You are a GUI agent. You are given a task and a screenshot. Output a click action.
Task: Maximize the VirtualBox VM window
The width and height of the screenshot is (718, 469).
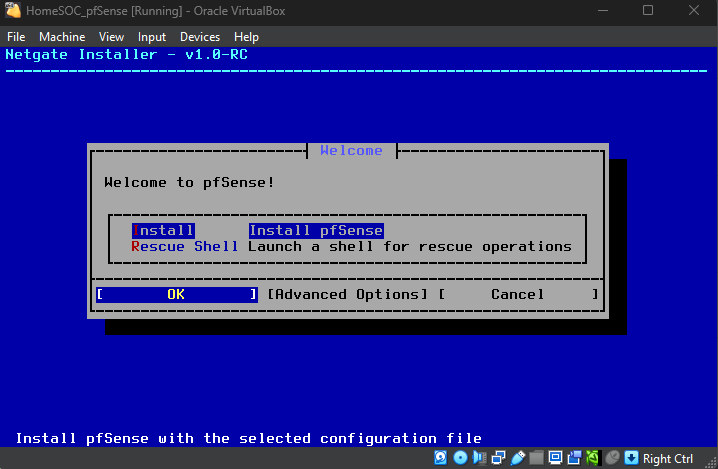[x=647, y=11]
